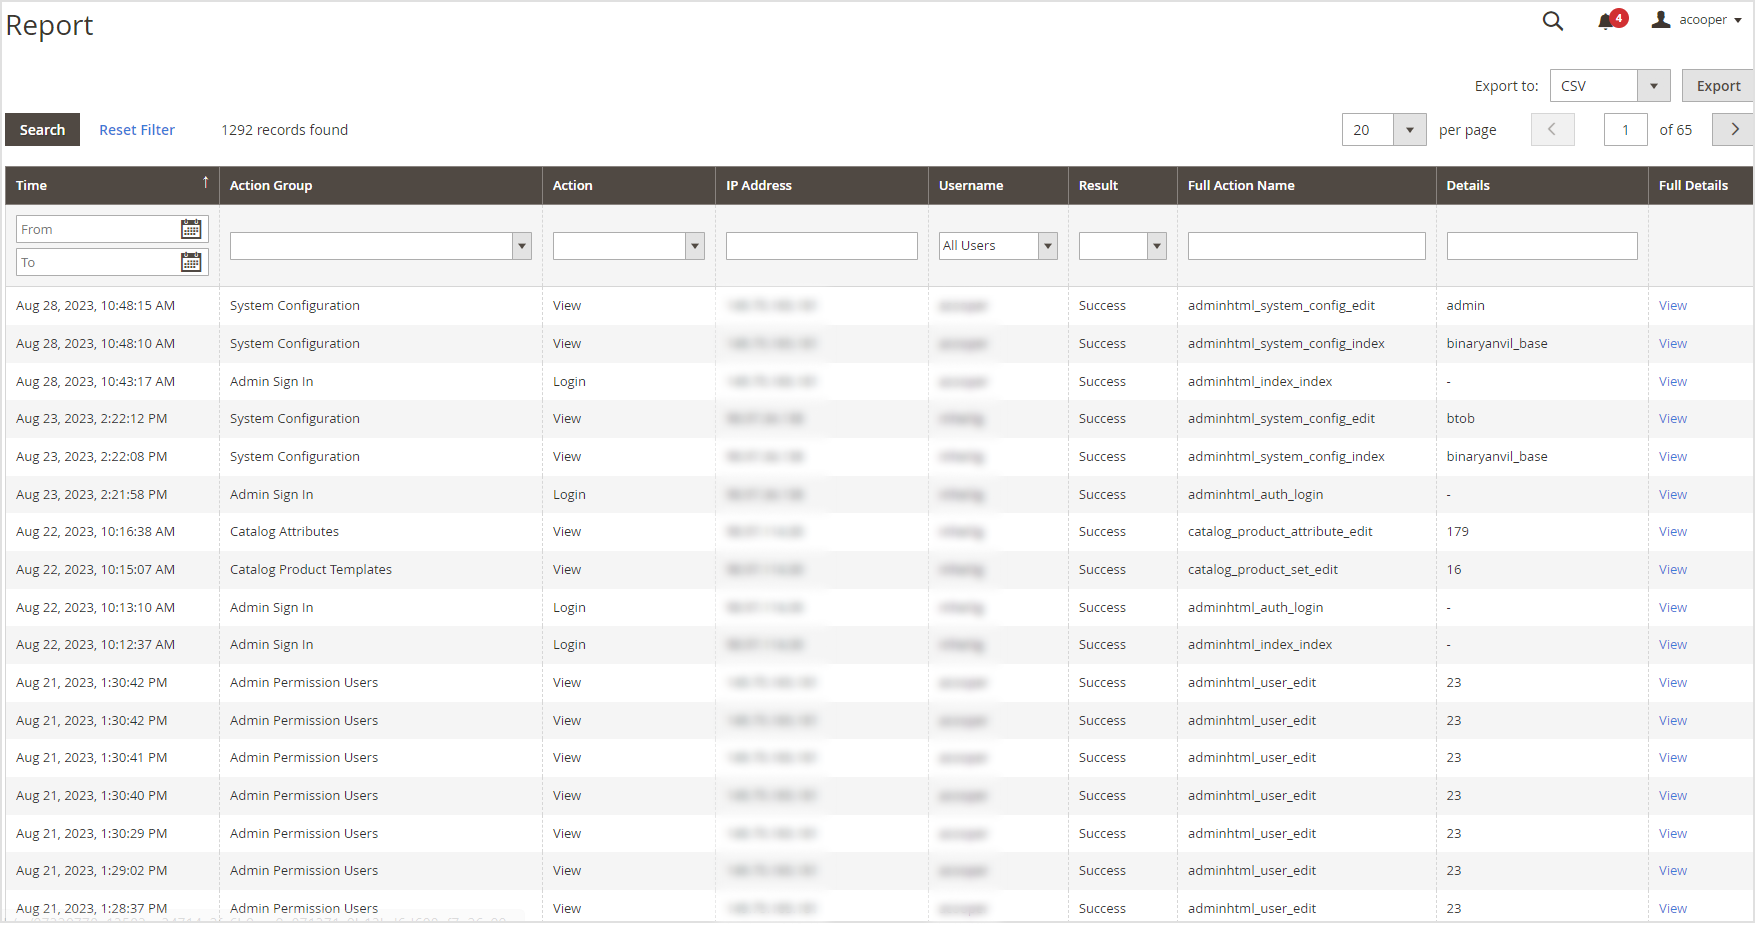Toggle Time column sort arrow
The image size is (1755, 930).
(206, 183)
